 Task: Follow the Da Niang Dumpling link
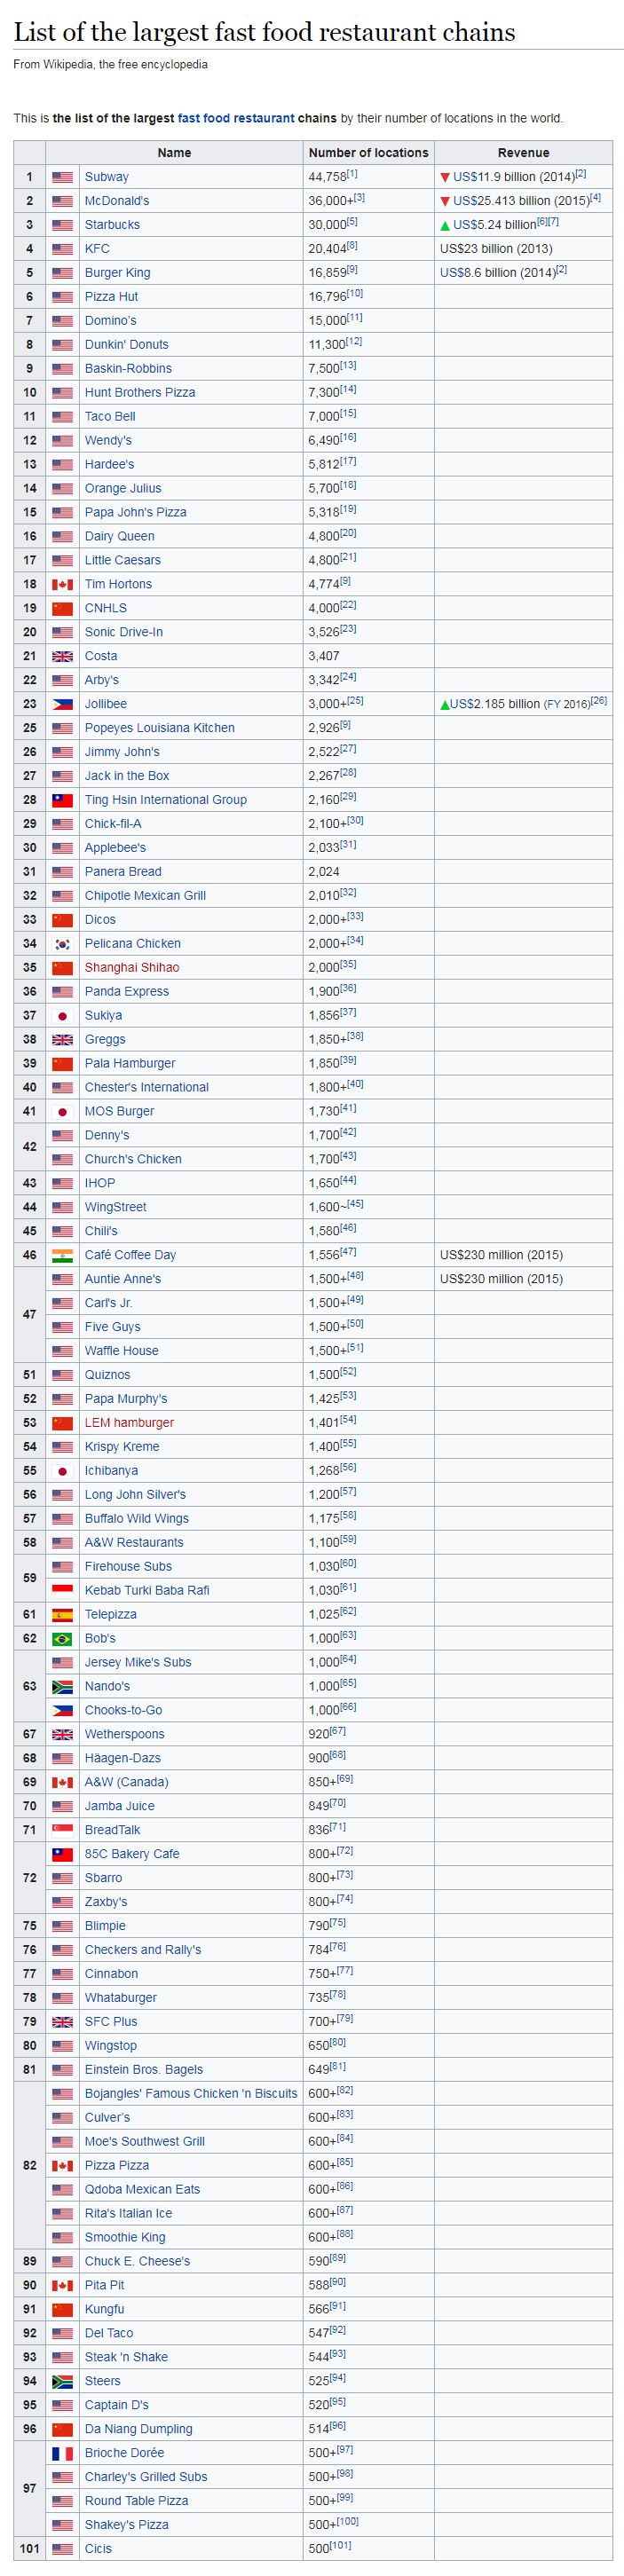click(x=138, y=2429)
